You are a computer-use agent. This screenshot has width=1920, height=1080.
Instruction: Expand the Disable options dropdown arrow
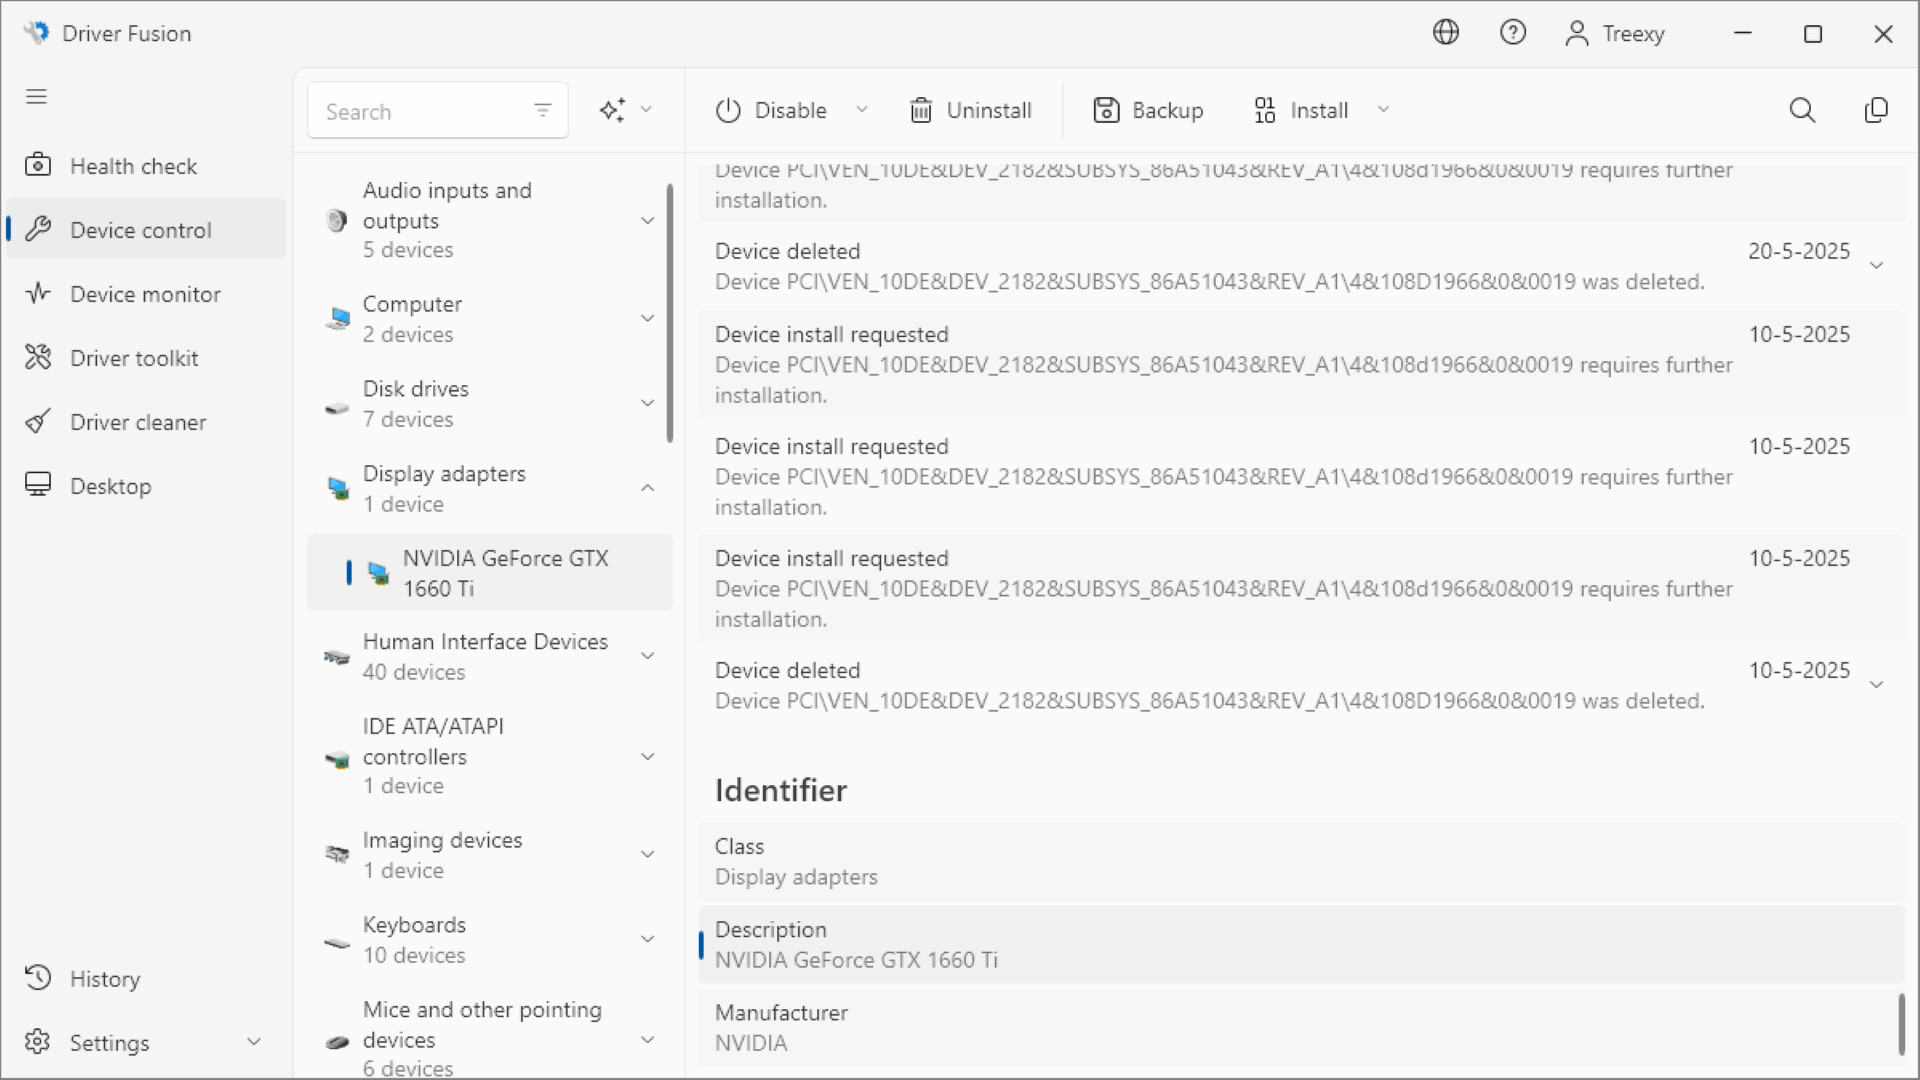[862, 110]
